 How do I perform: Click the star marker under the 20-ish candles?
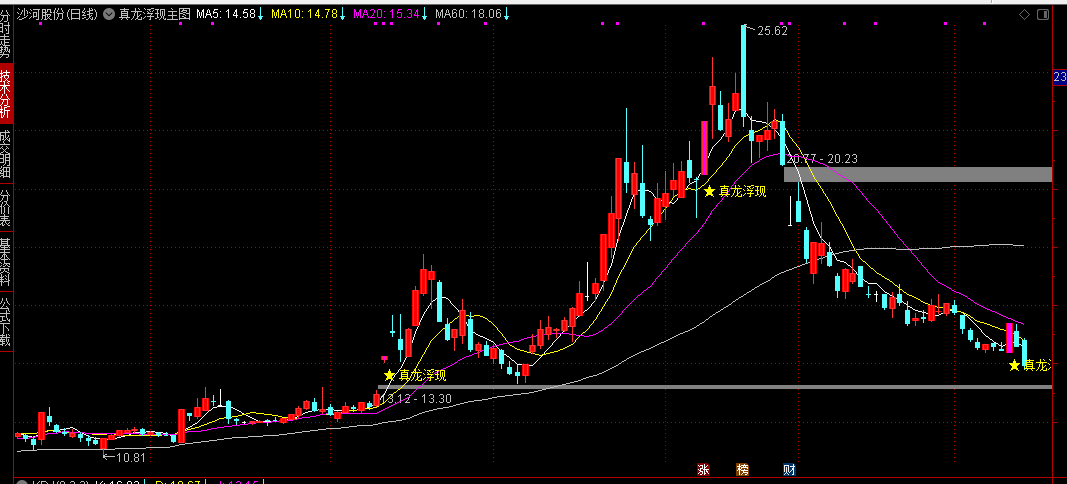pos(709,191)
